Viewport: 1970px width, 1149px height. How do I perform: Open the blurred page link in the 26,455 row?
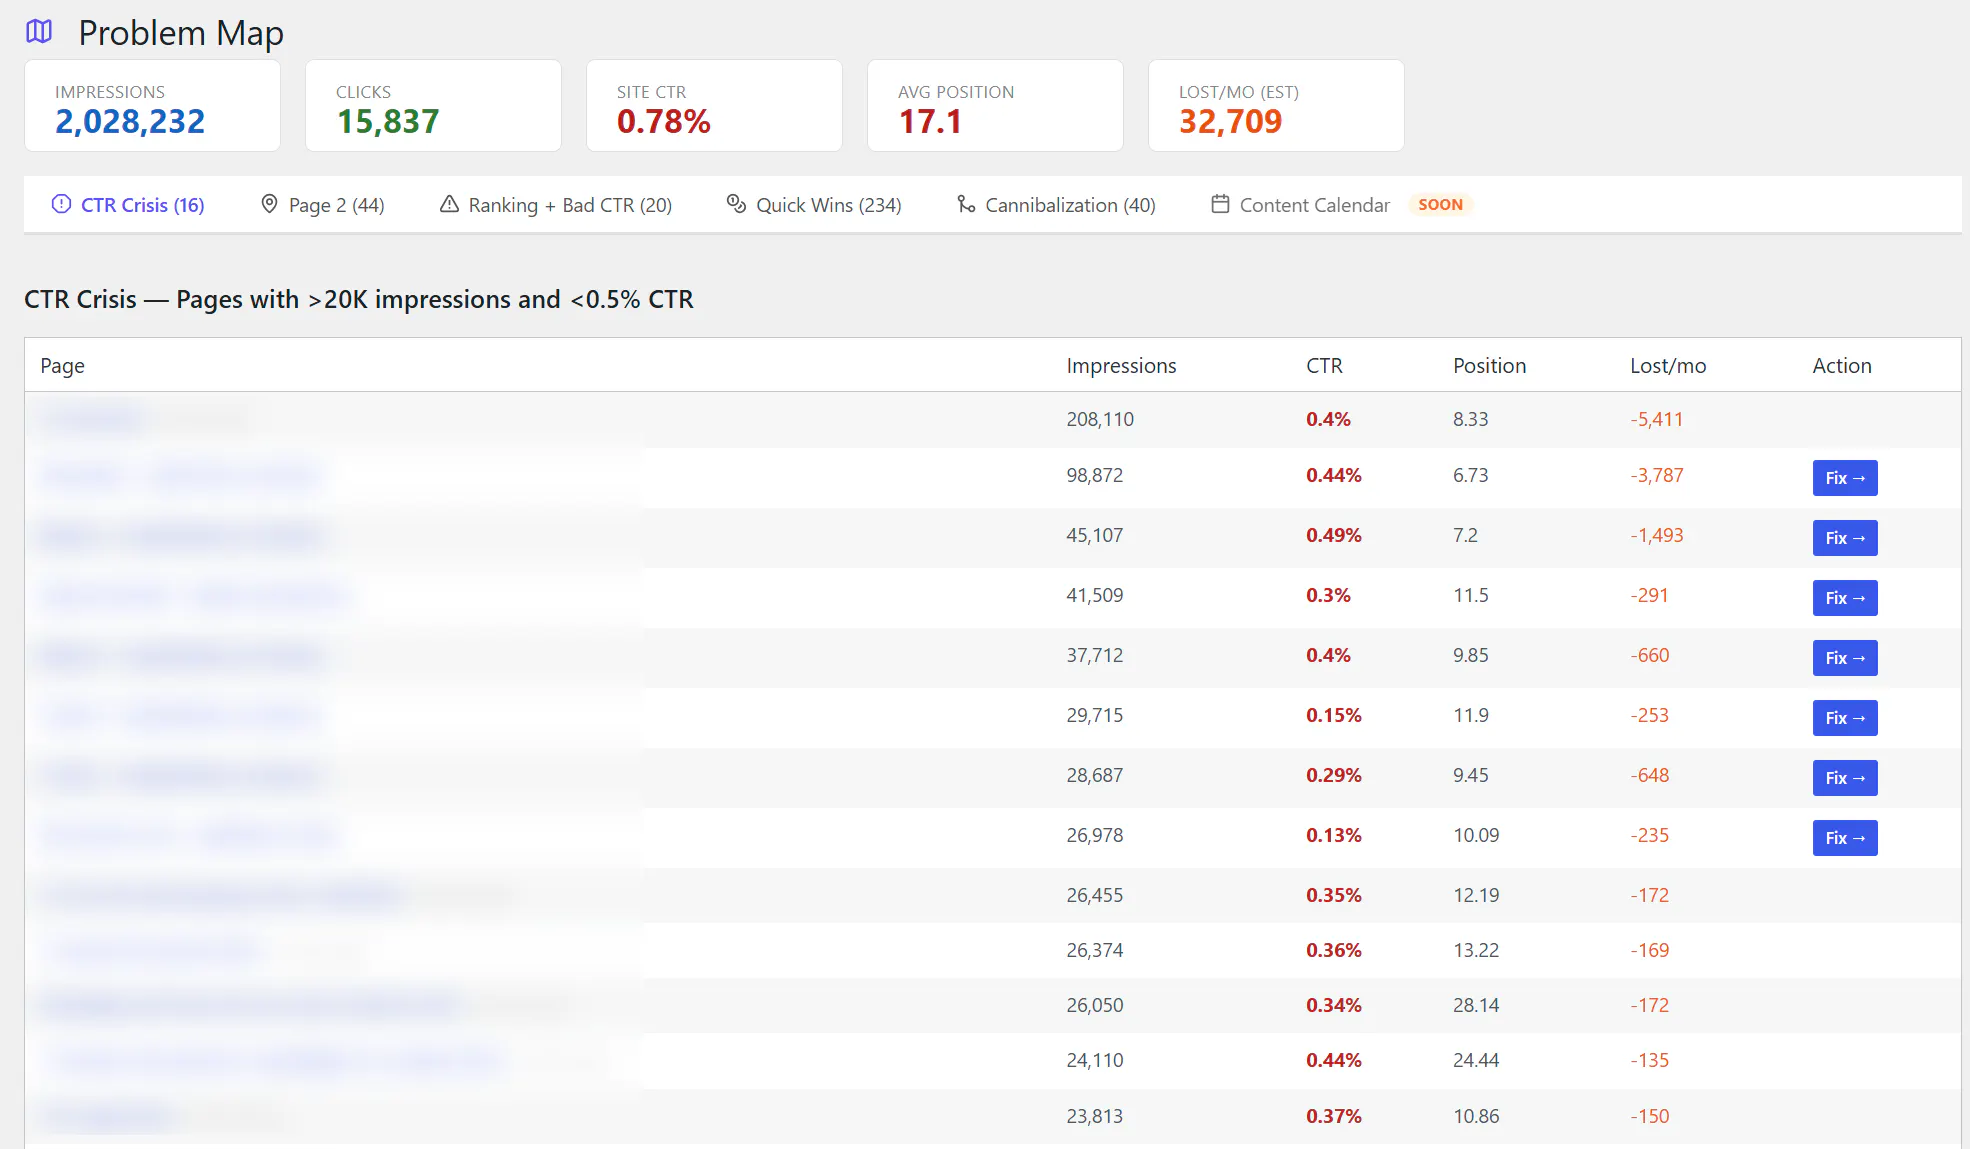click(x=222, y=895)
